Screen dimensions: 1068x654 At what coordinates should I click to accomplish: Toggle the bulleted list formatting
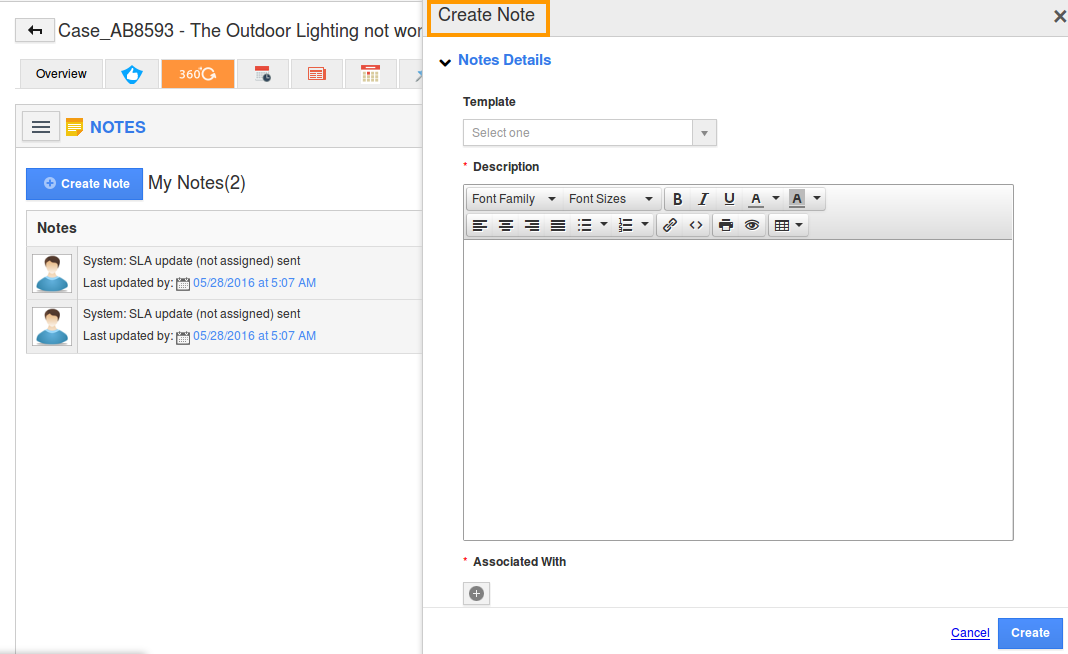(587, 224)
